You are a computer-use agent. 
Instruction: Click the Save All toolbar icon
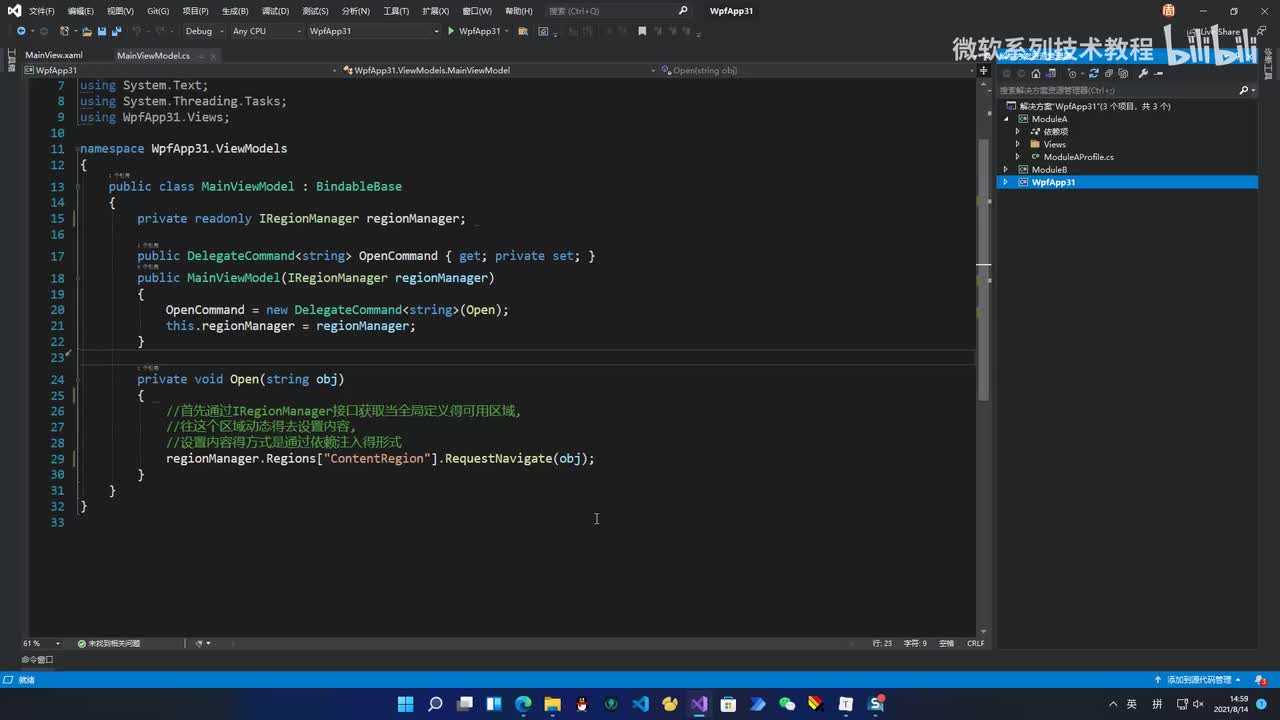click(x=116, y=31)
